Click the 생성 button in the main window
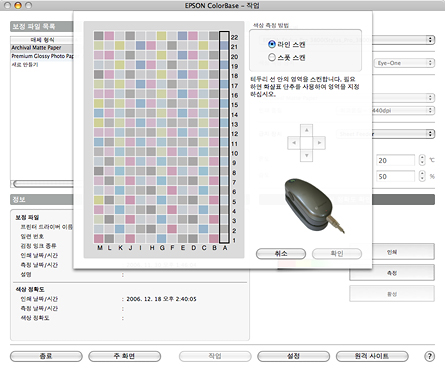This screenshot has height=371, width=445. (392, 294)
